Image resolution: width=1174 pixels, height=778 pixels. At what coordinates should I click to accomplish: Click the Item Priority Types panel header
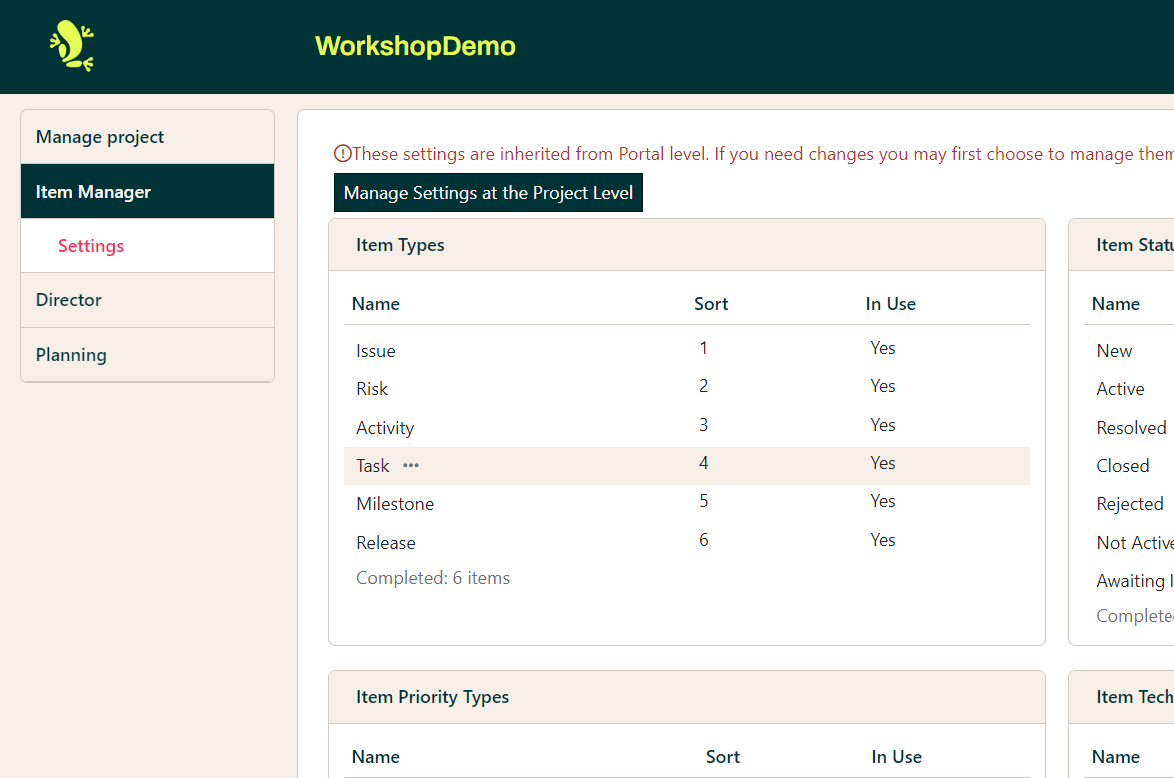432,697
